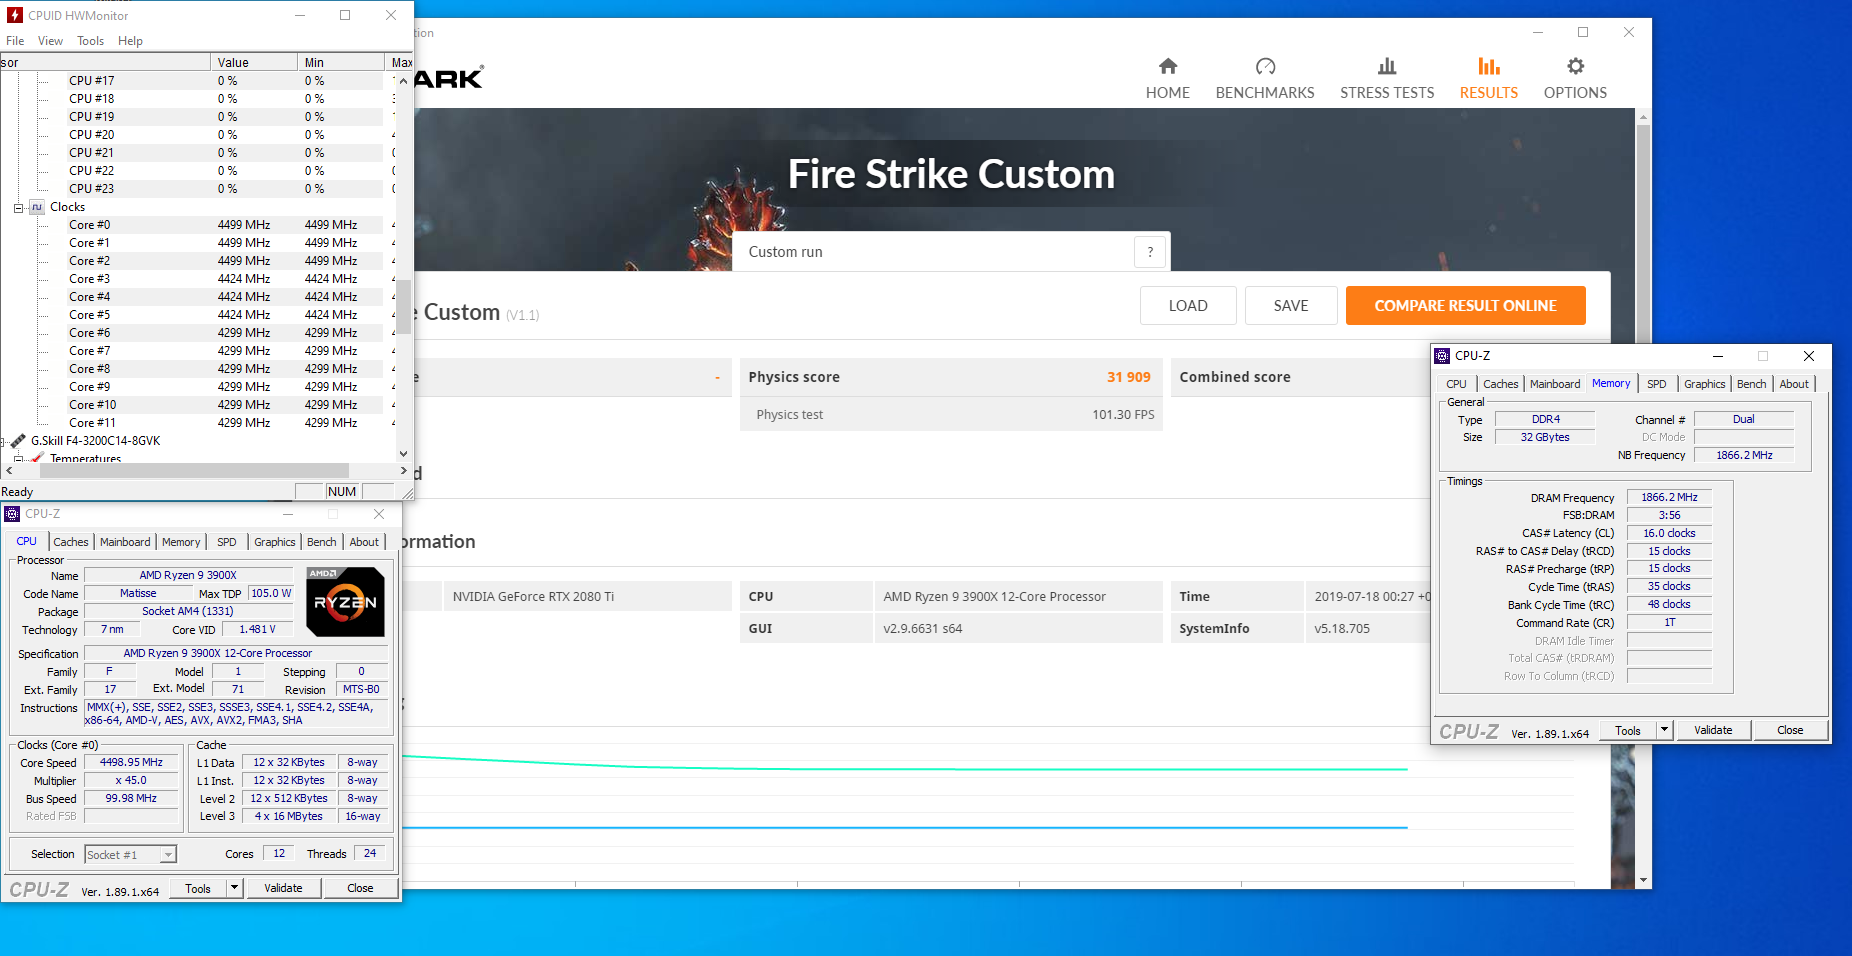Click Core Speed value 4498.95 MHz
Viewport: 1852px width, 956px height.
point(131,763)
